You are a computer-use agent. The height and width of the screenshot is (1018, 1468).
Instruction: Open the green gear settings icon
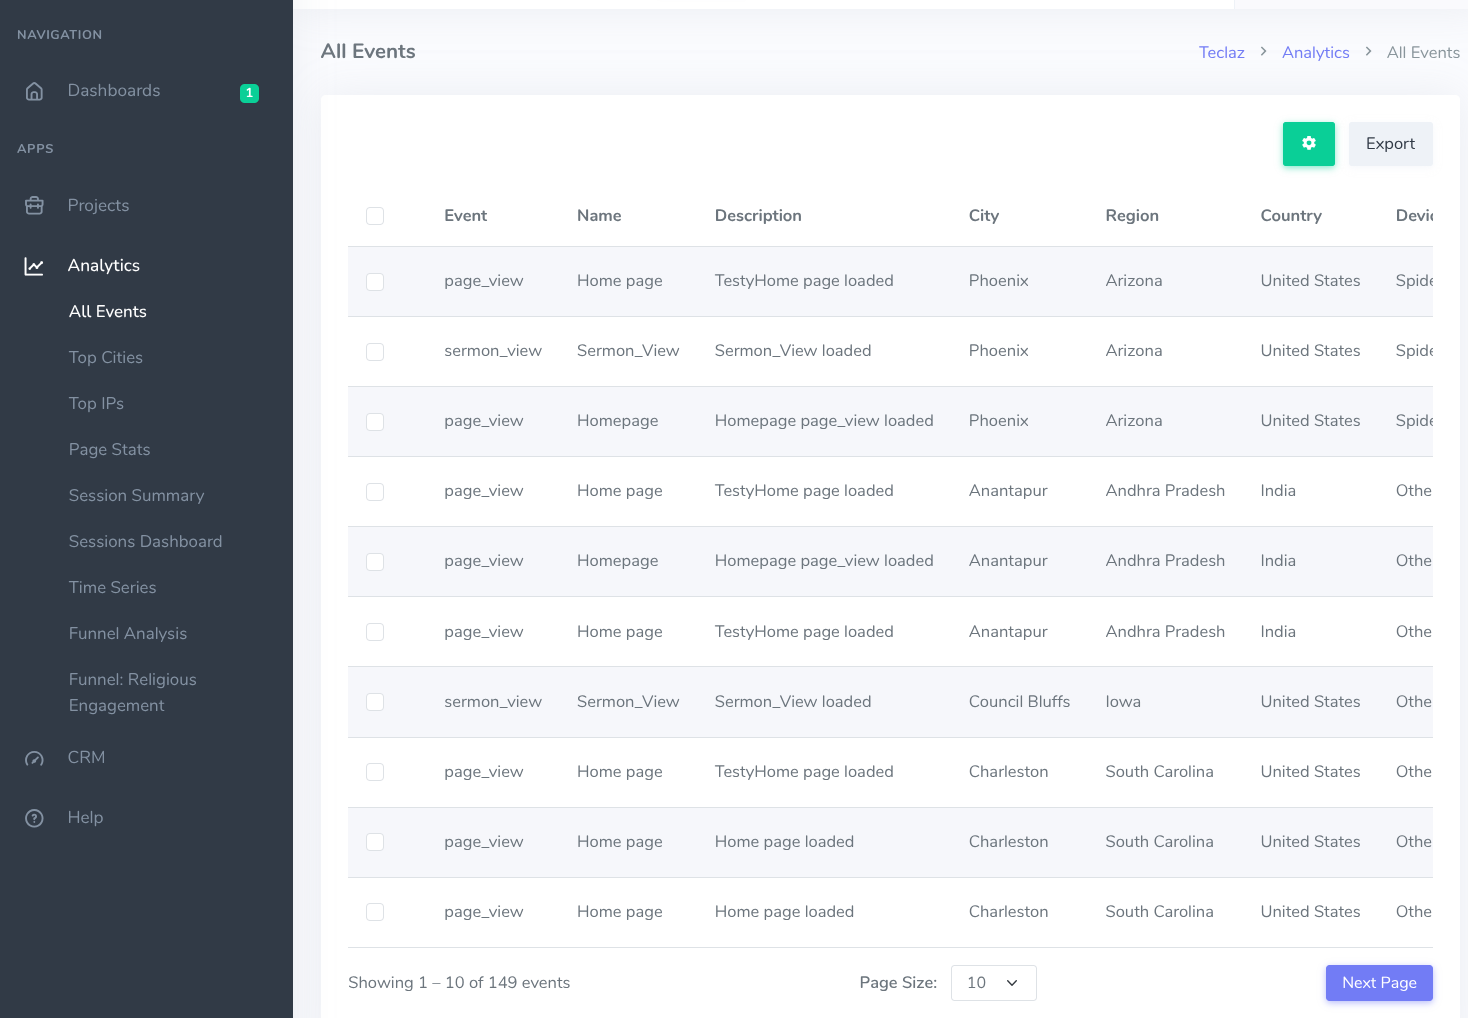[1308, 144]
